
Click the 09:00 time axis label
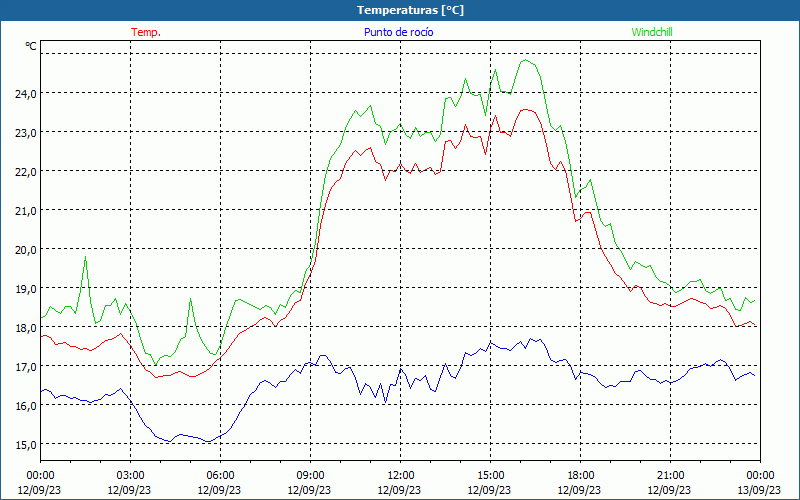click(x=310, y=476)
